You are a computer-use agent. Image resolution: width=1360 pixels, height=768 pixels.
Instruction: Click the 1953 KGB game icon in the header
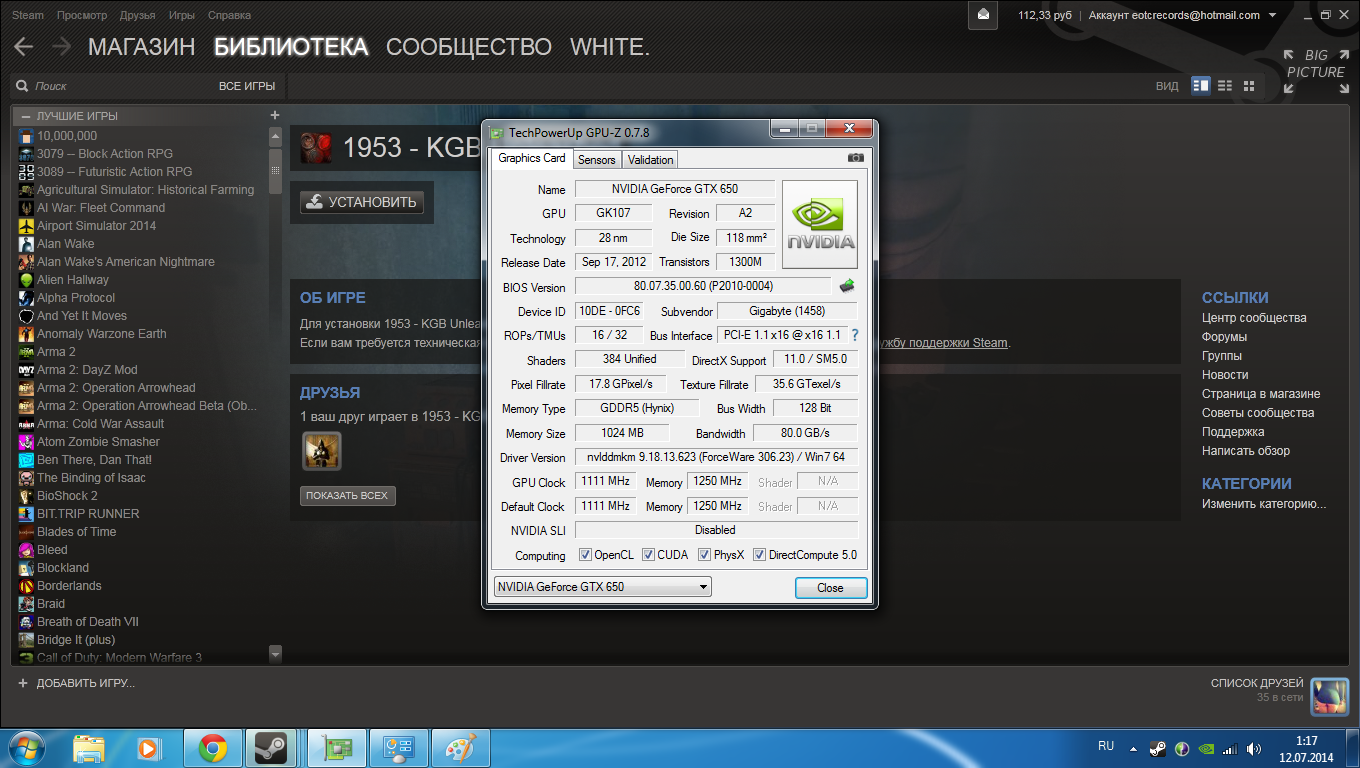316,148
